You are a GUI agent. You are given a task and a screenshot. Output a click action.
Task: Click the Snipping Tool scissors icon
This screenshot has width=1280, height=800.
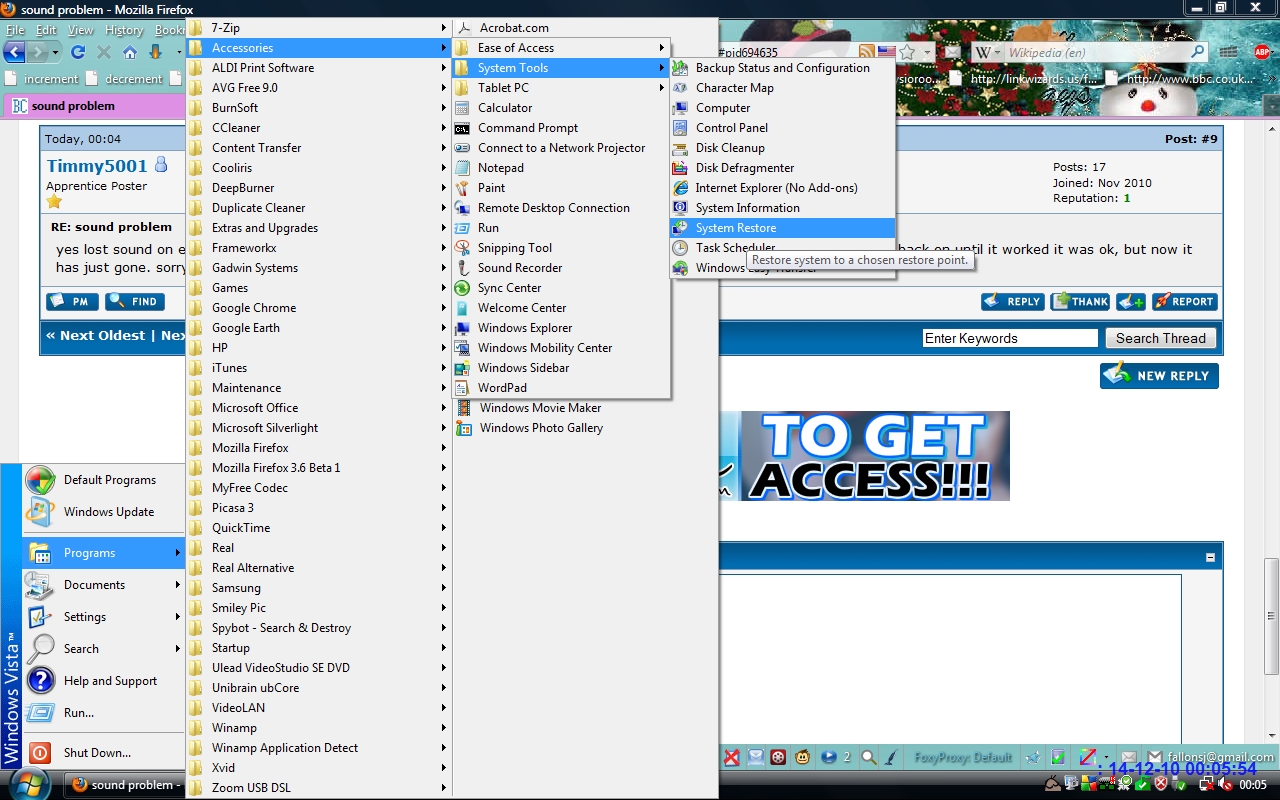click(x=462, y=248)
